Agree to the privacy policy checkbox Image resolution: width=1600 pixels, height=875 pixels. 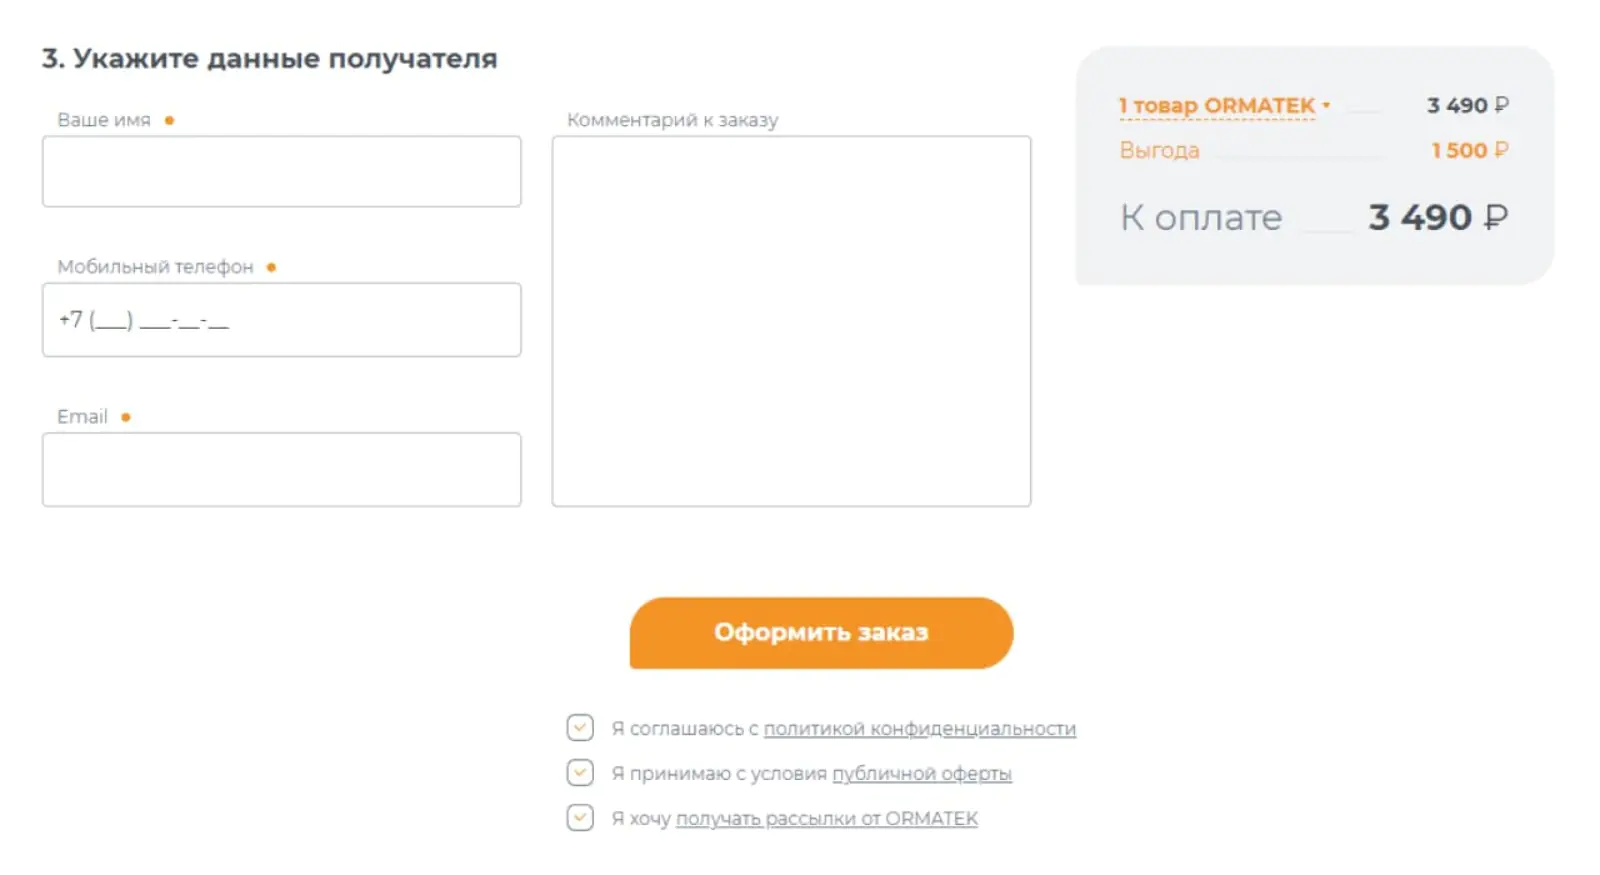coord(580,727)
